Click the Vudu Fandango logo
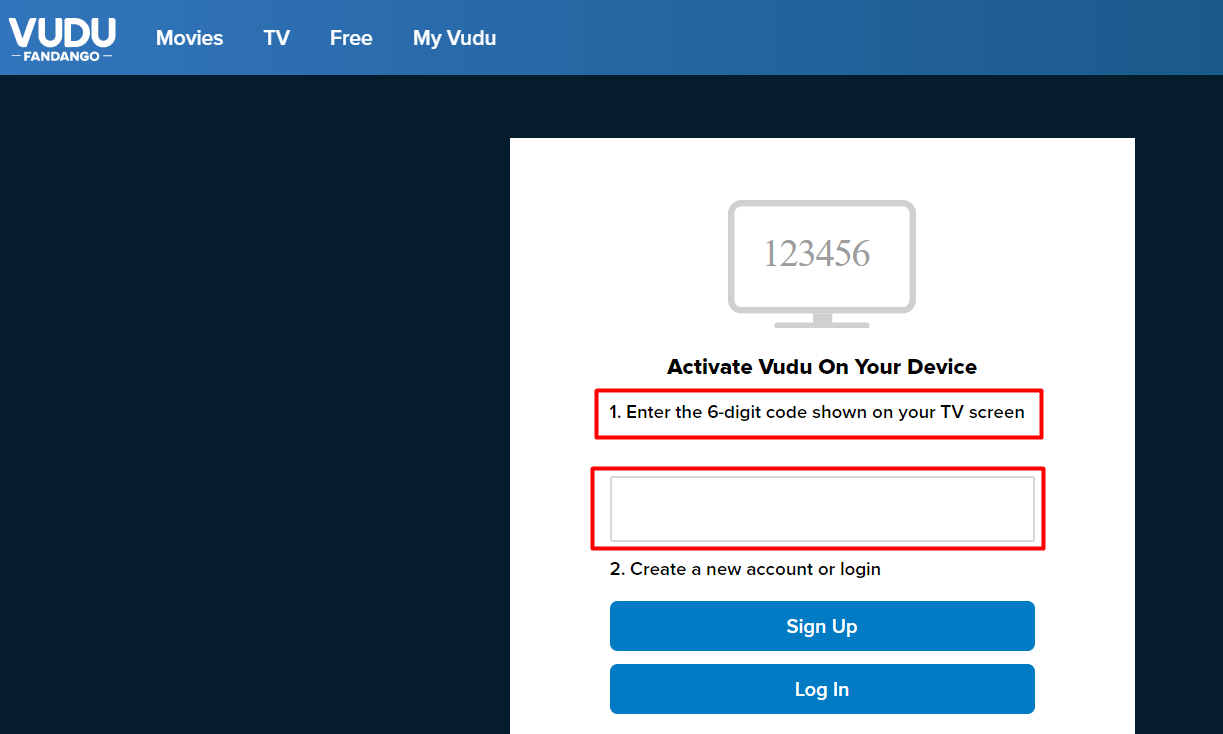 tap(62, 38)
